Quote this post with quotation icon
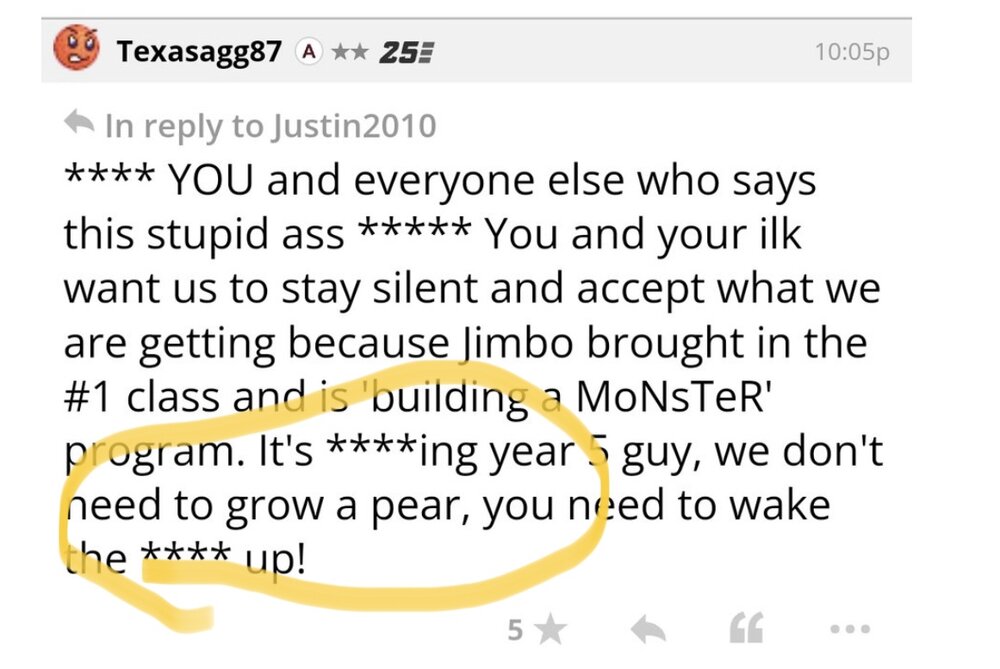1000x669 pixels. pyautogui.click(x=745, y=630)
